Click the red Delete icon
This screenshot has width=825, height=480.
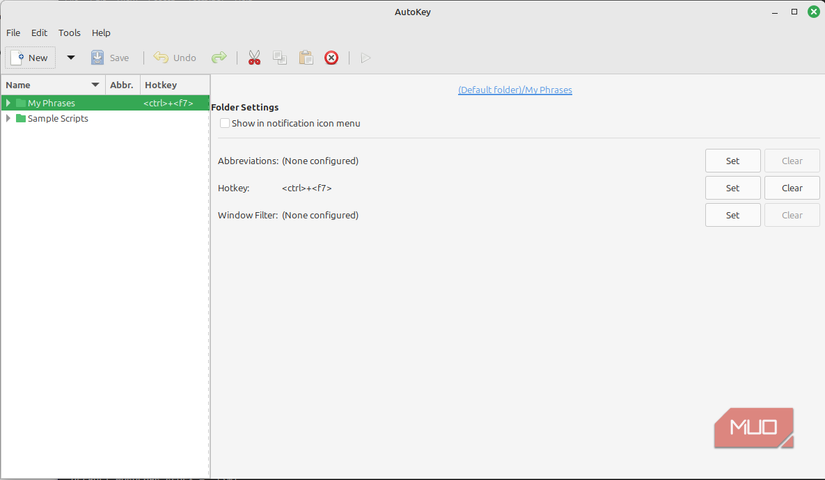pyautogui.click(x=331, y=57)
